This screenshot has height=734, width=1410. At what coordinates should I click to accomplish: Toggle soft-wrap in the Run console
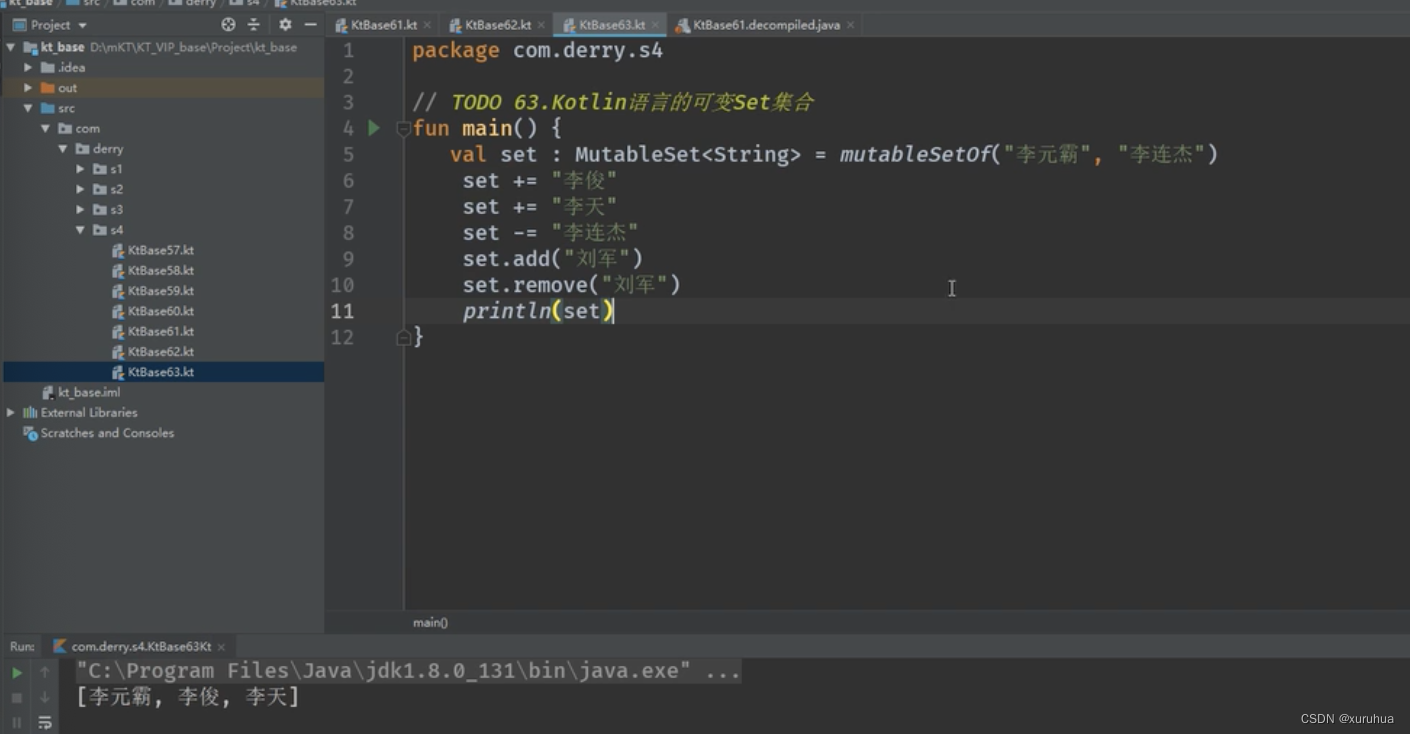tap(44, 721)
